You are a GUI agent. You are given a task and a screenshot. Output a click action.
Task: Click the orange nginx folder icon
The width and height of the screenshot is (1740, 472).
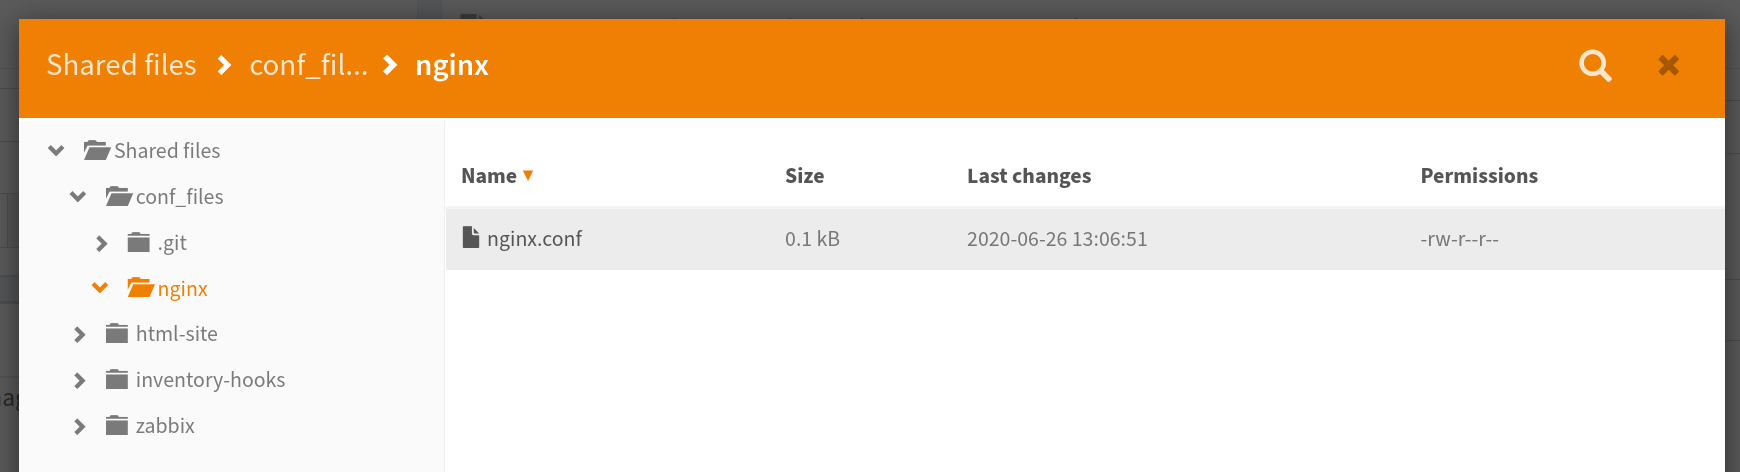point(141,288)
